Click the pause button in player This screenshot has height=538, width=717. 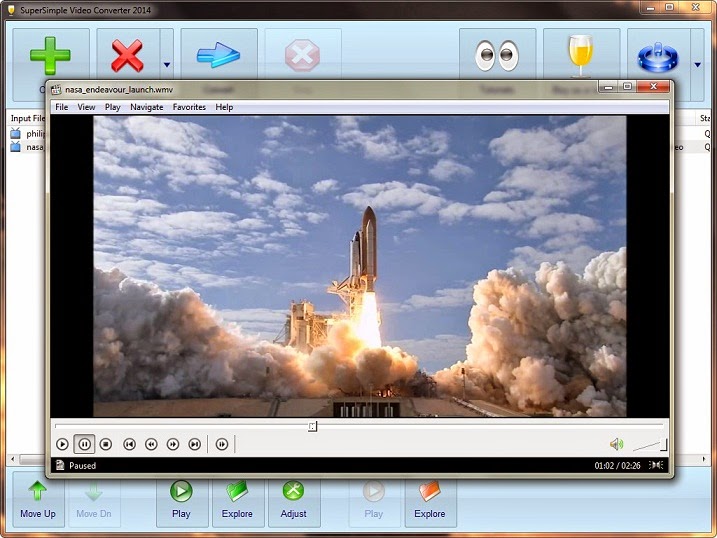click(84, 444)
